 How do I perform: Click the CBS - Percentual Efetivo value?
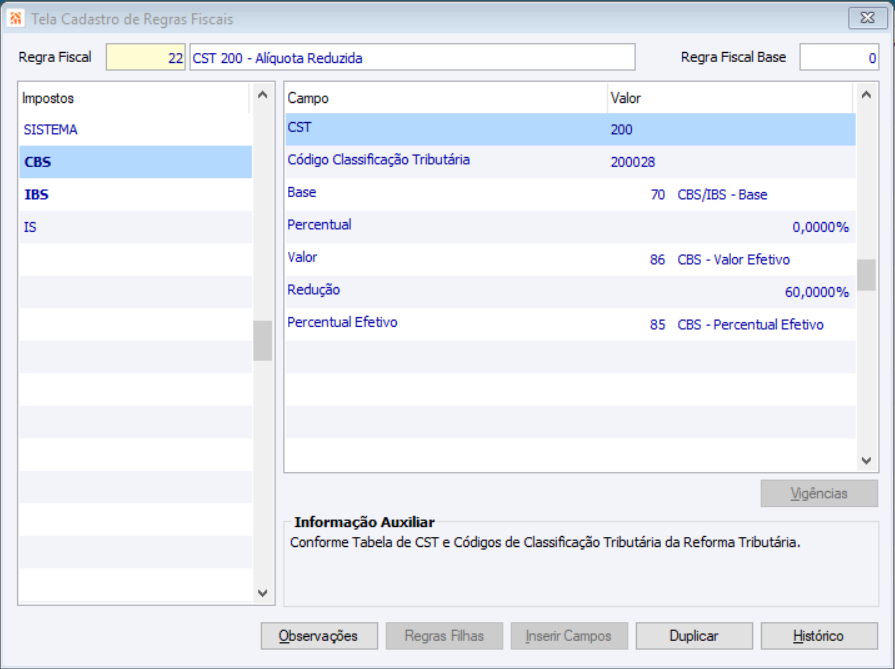click(x=751, y=325)
